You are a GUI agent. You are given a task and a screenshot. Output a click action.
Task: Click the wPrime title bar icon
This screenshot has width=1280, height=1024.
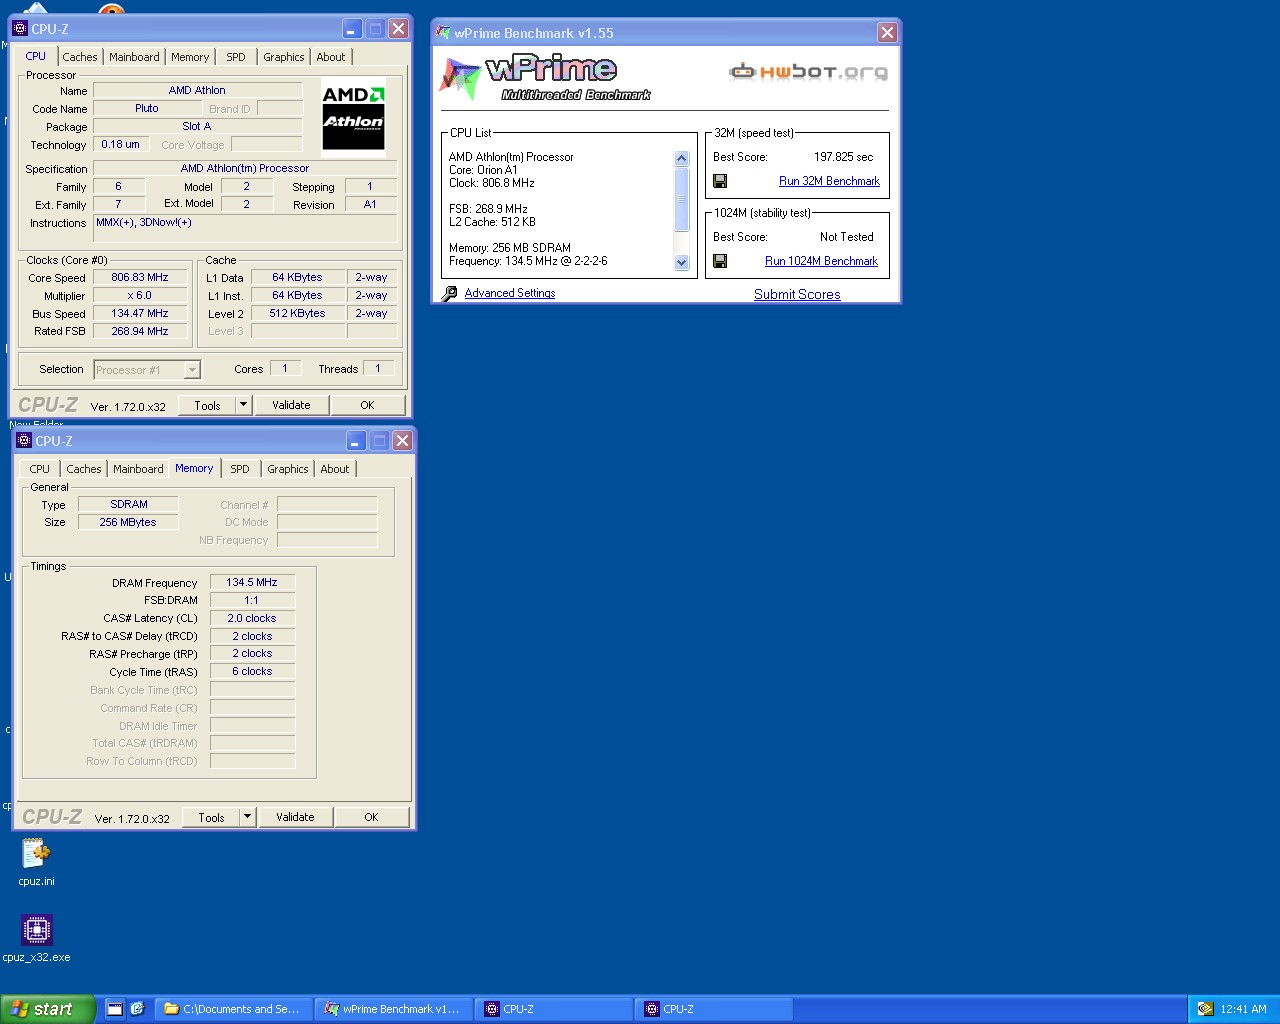coord(444,33)
